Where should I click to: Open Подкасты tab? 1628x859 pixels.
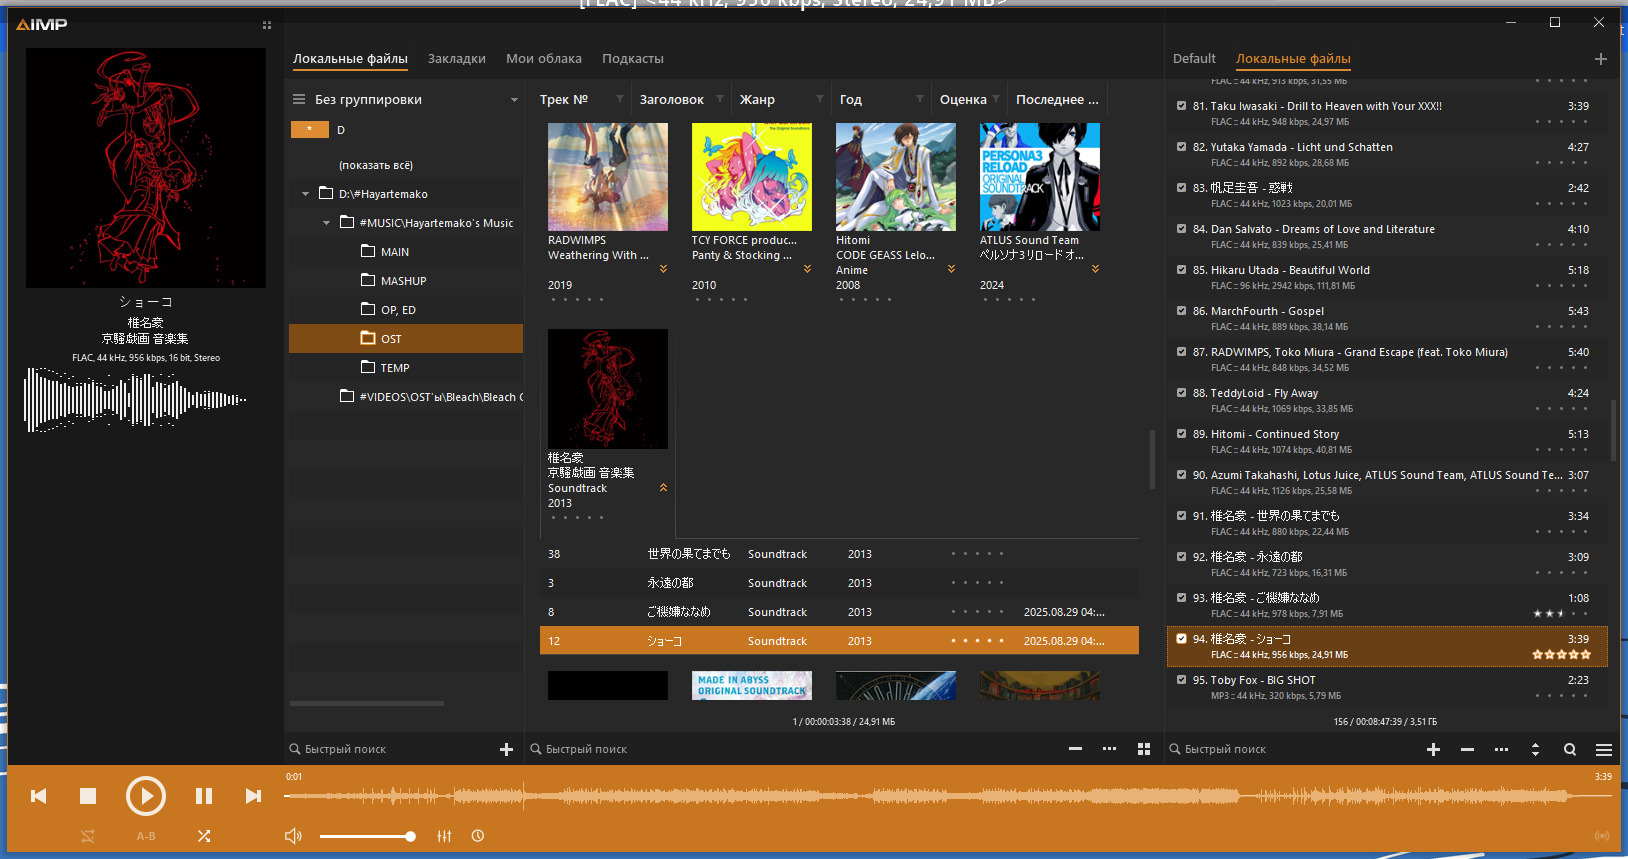[633, 59]
